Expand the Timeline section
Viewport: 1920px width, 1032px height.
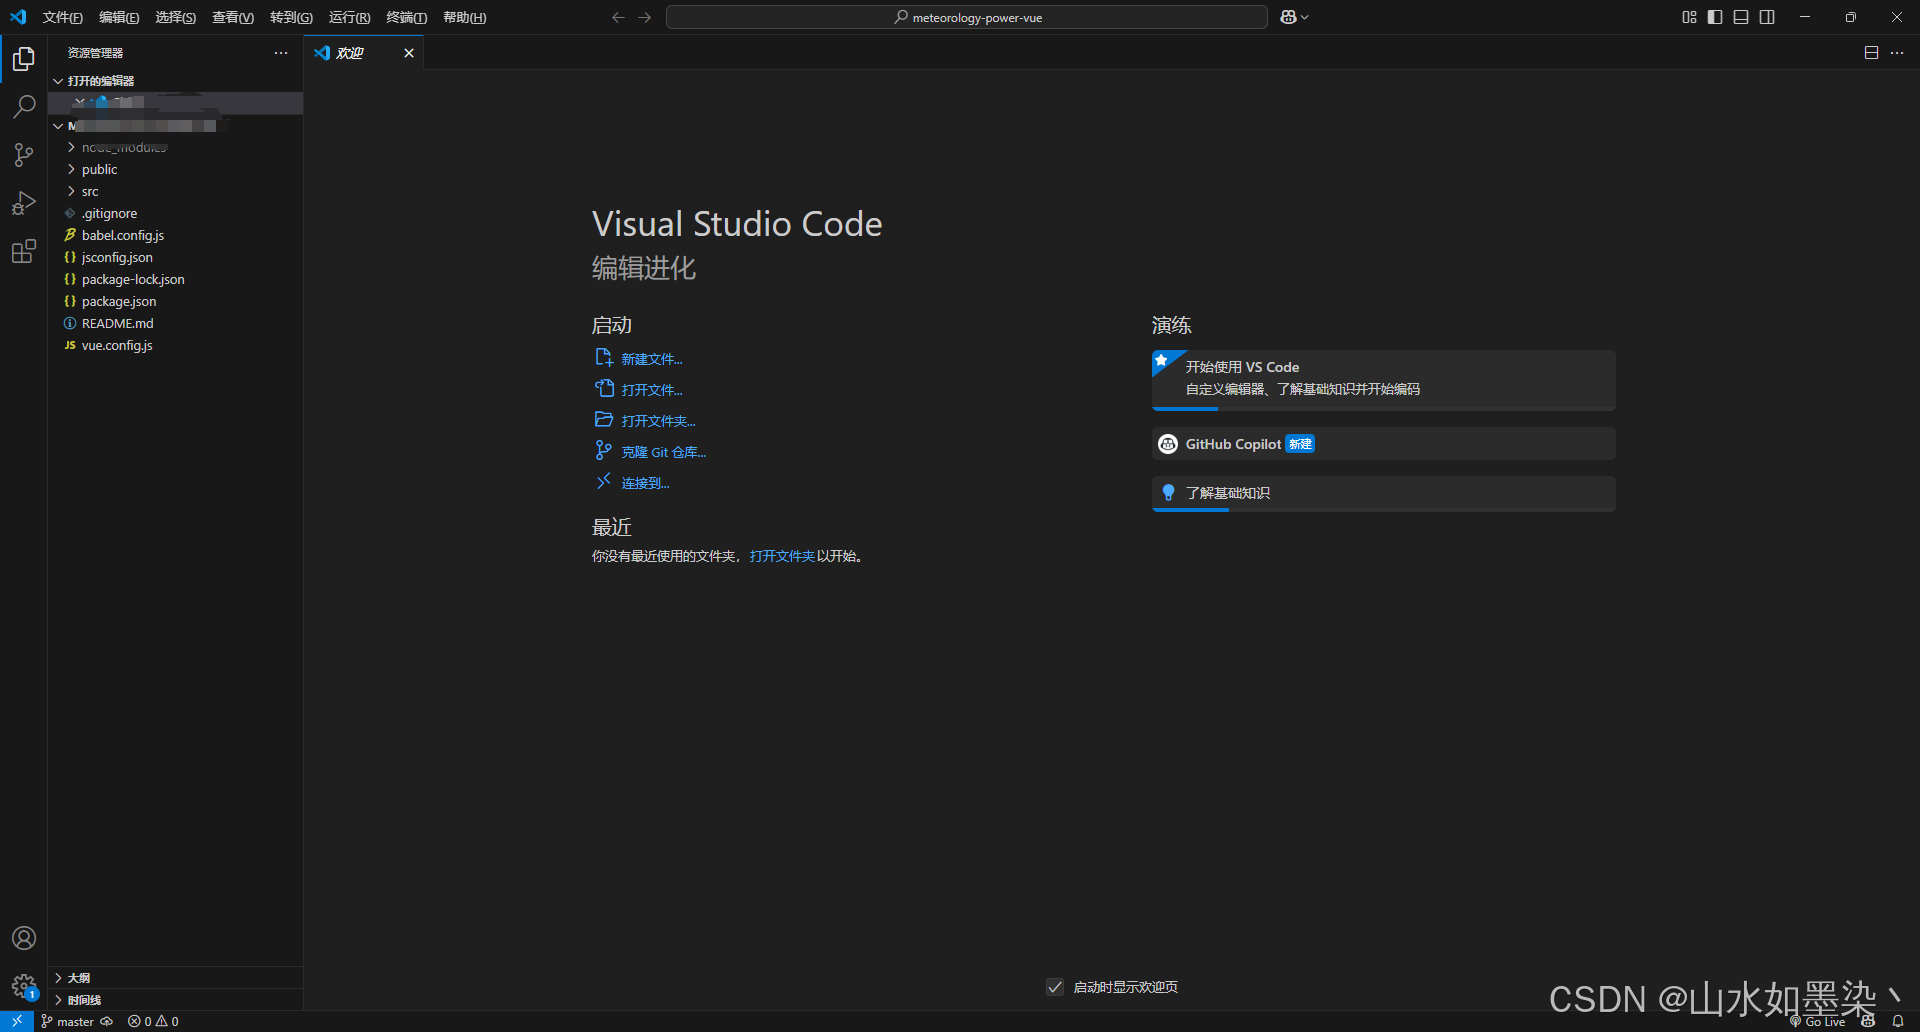click(x=175, y=1000)
